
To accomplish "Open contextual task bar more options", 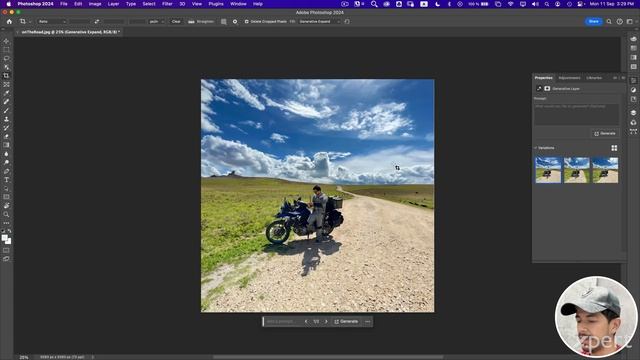I will [367, 322].
